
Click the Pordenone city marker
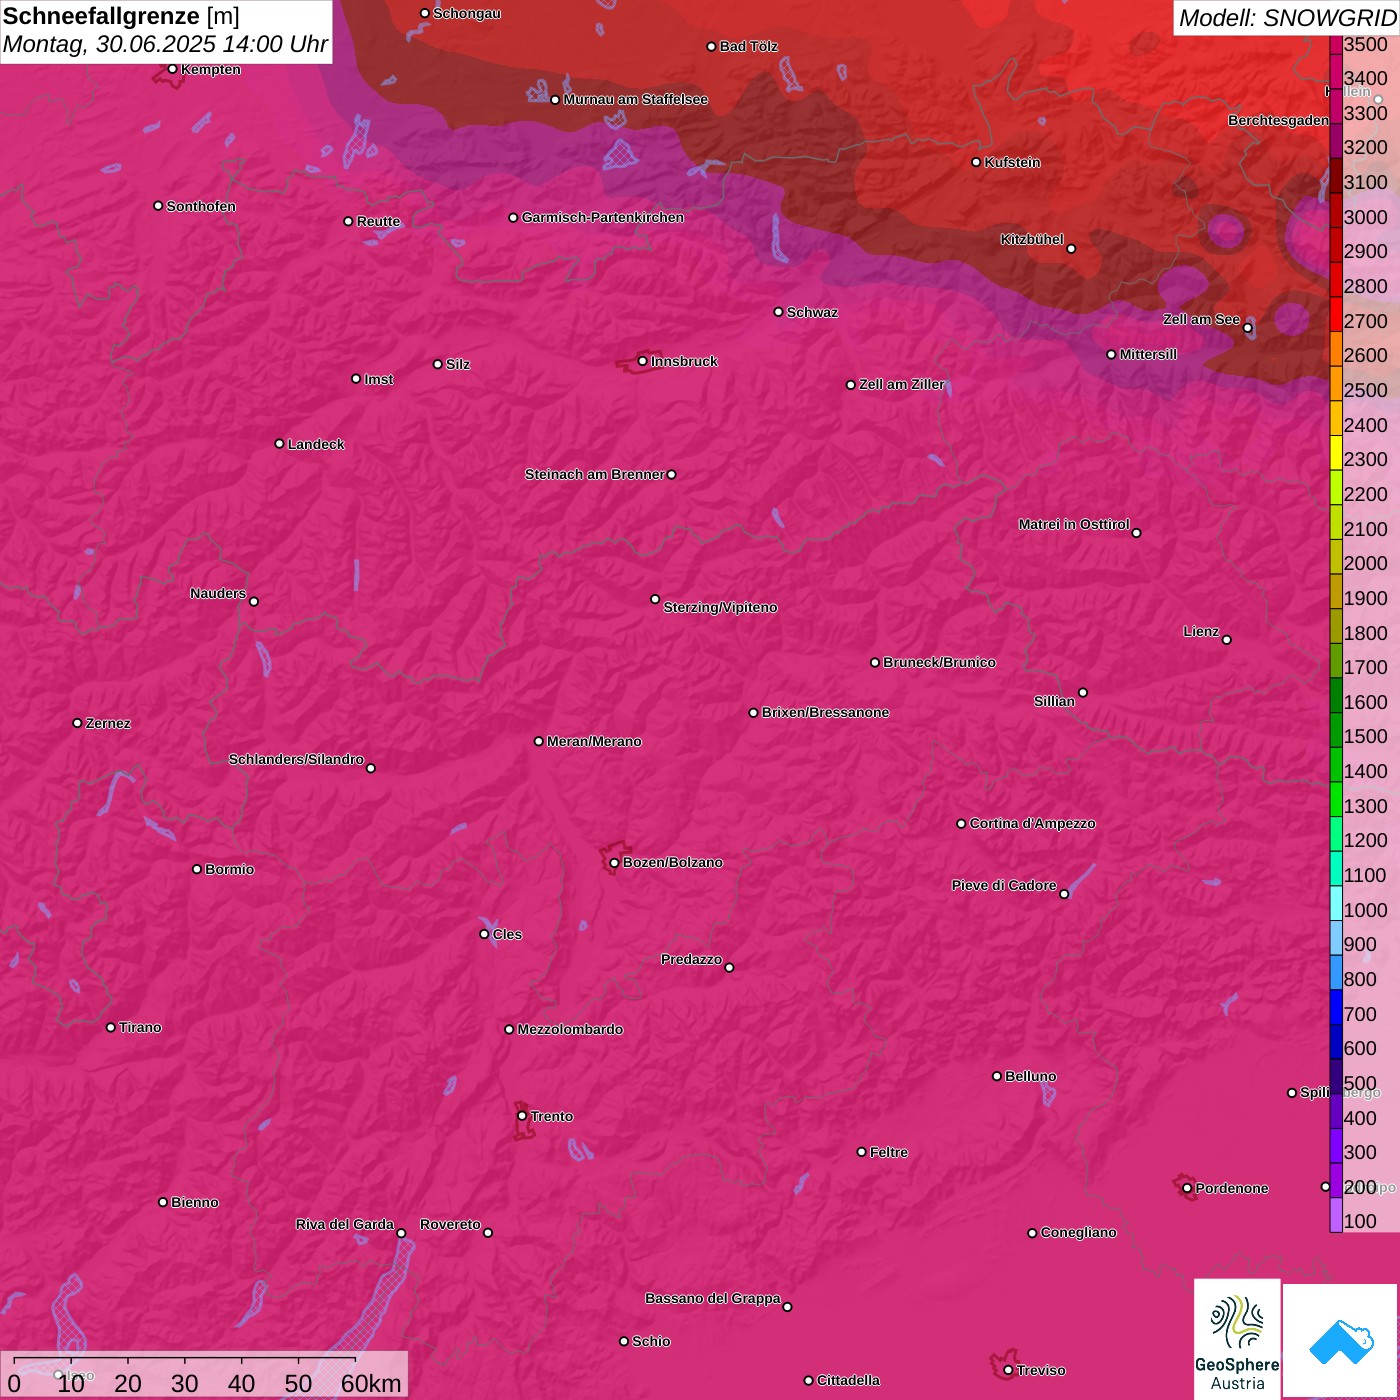click(1187, 1188)
